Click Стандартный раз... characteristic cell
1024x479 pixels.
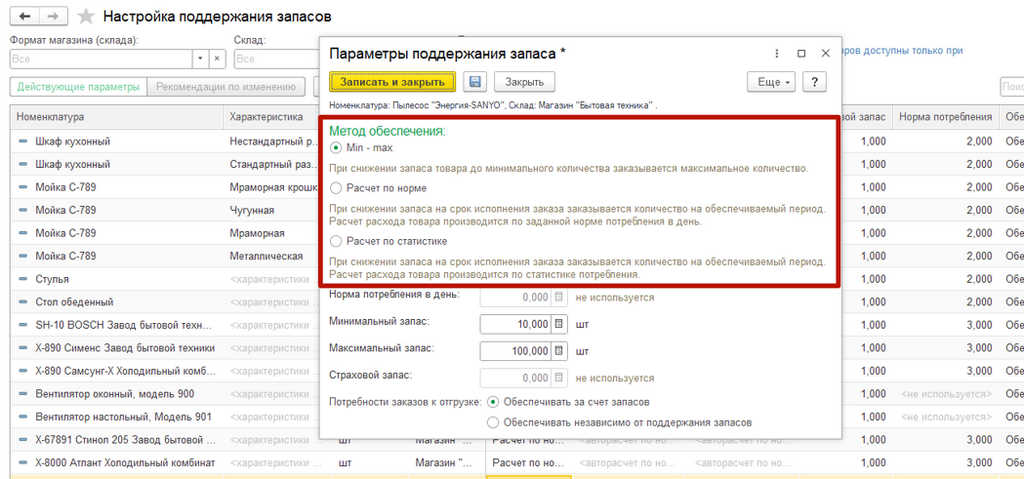point(271,164)
